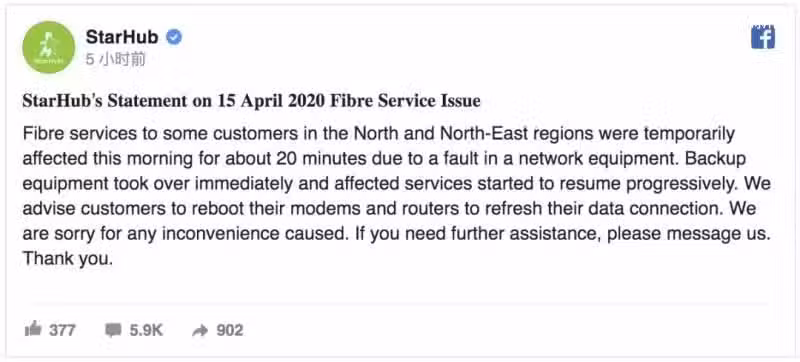
Task: Click the Facebook logo icon
Action: [763, 37]
